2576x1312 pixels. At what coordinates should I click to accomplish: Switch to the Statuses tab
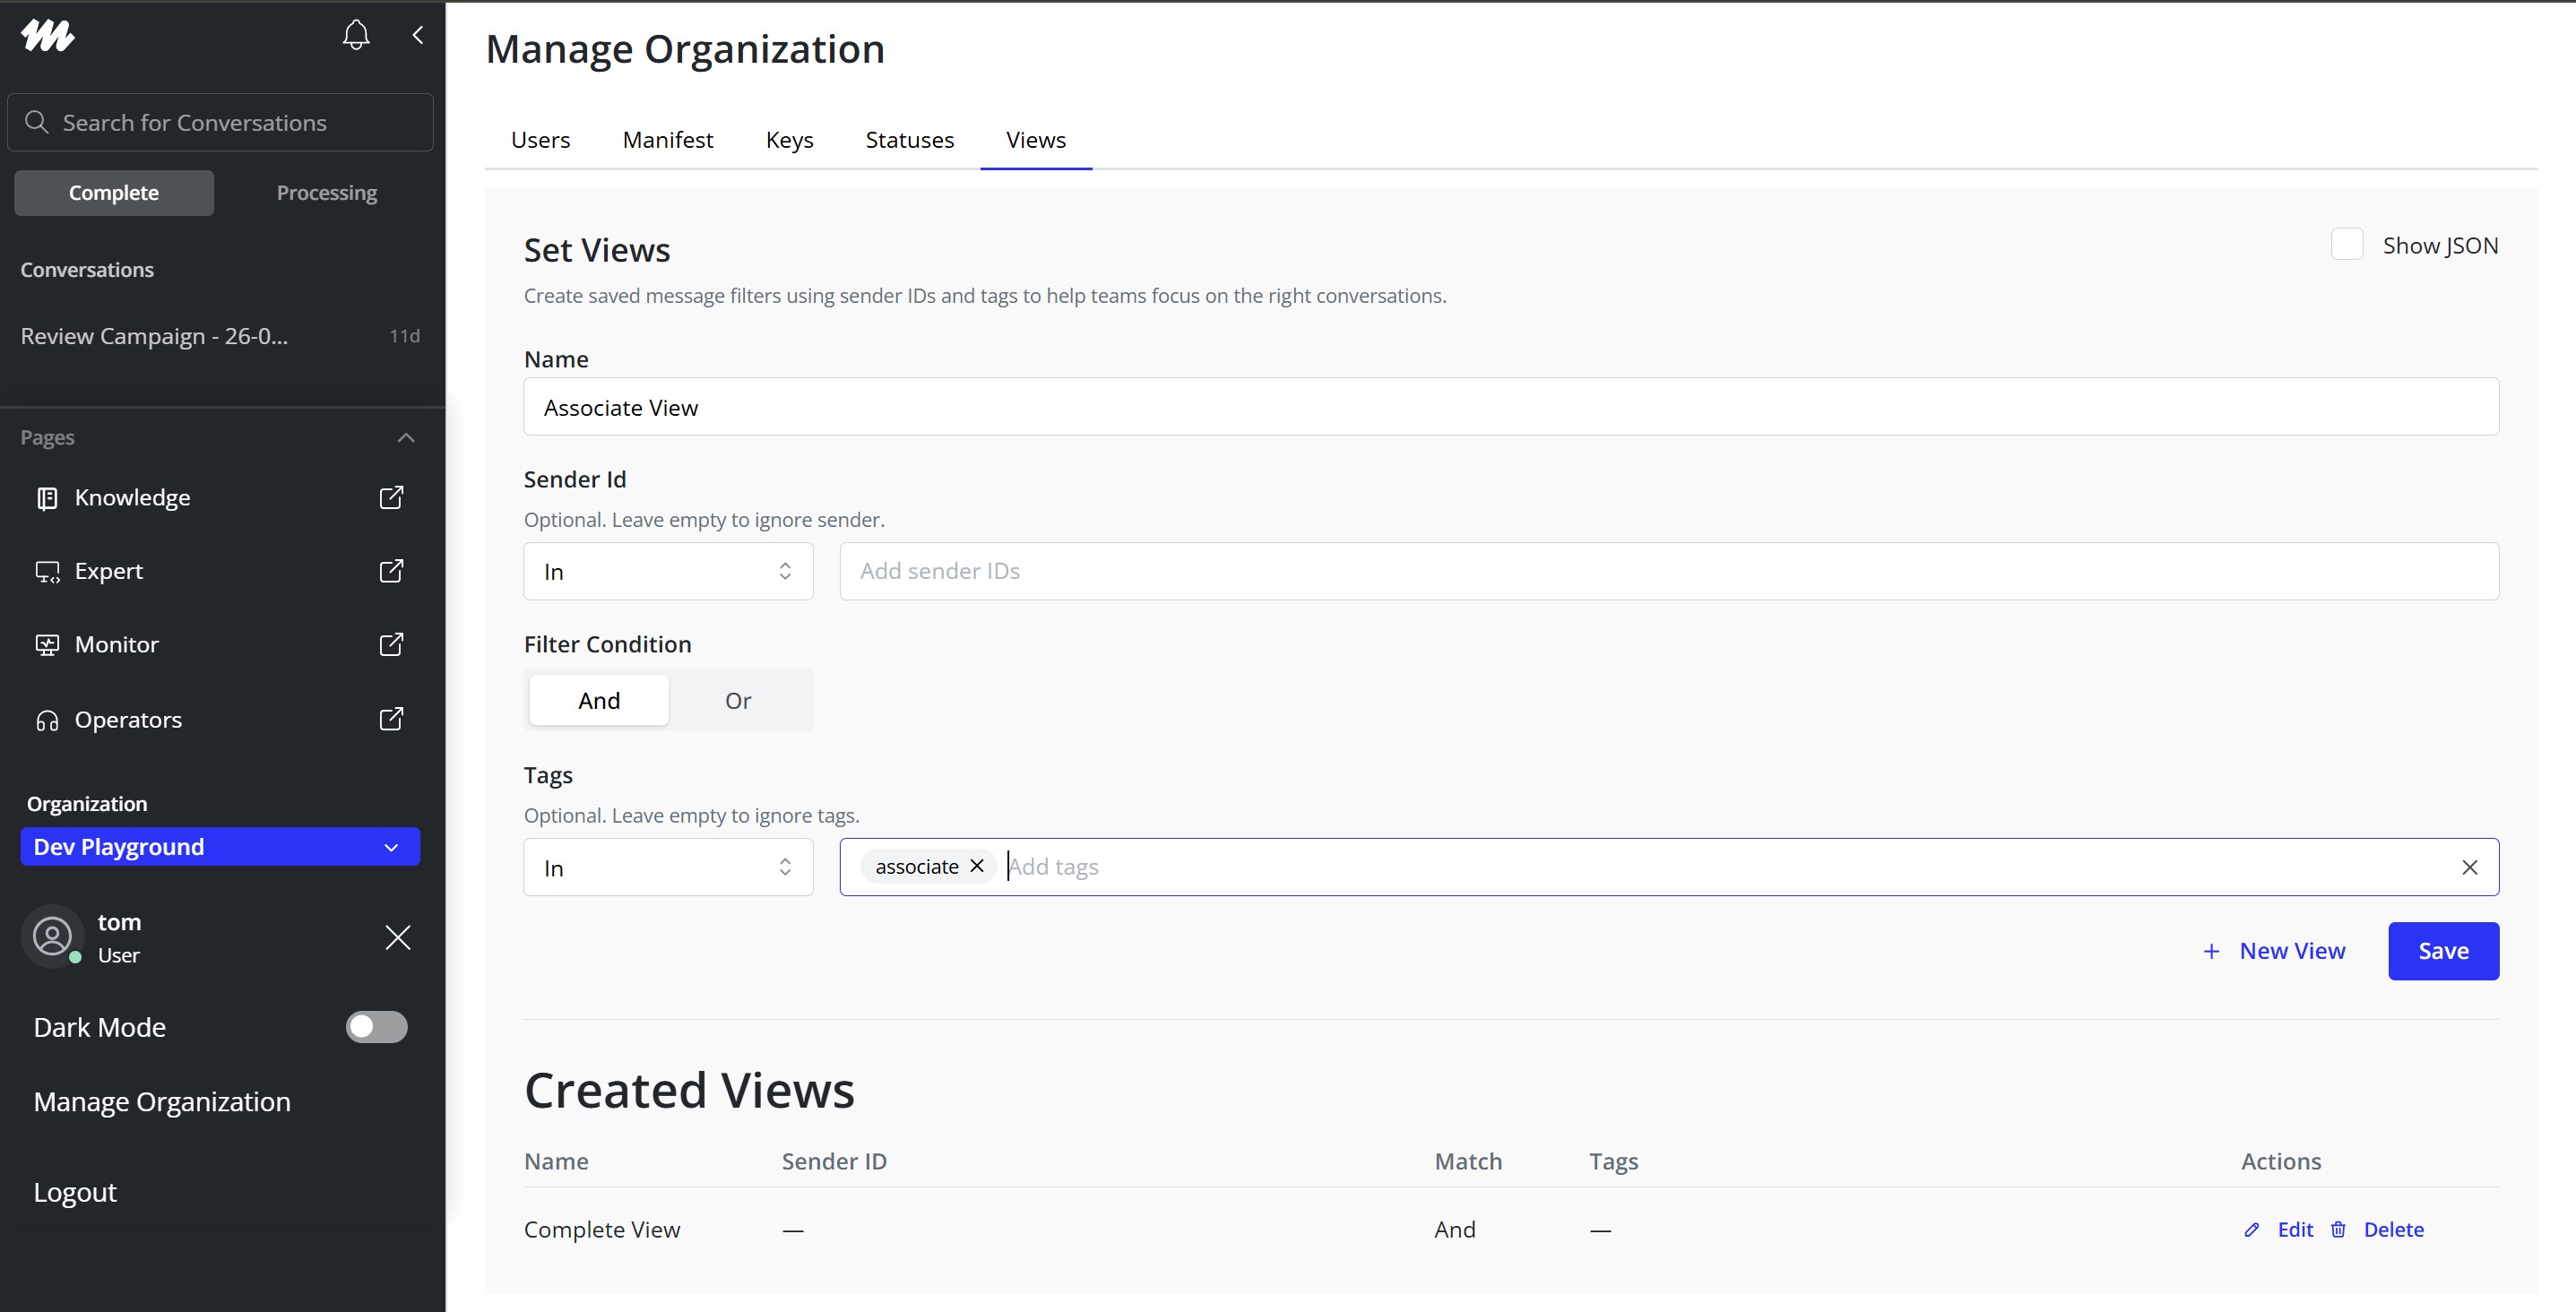pyautogui.click(x=909, y=140)
